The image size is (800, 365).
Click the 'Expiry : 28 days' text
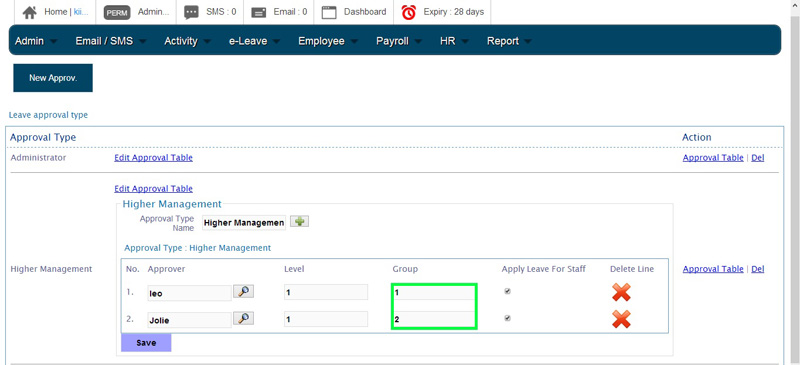(454, 12)
